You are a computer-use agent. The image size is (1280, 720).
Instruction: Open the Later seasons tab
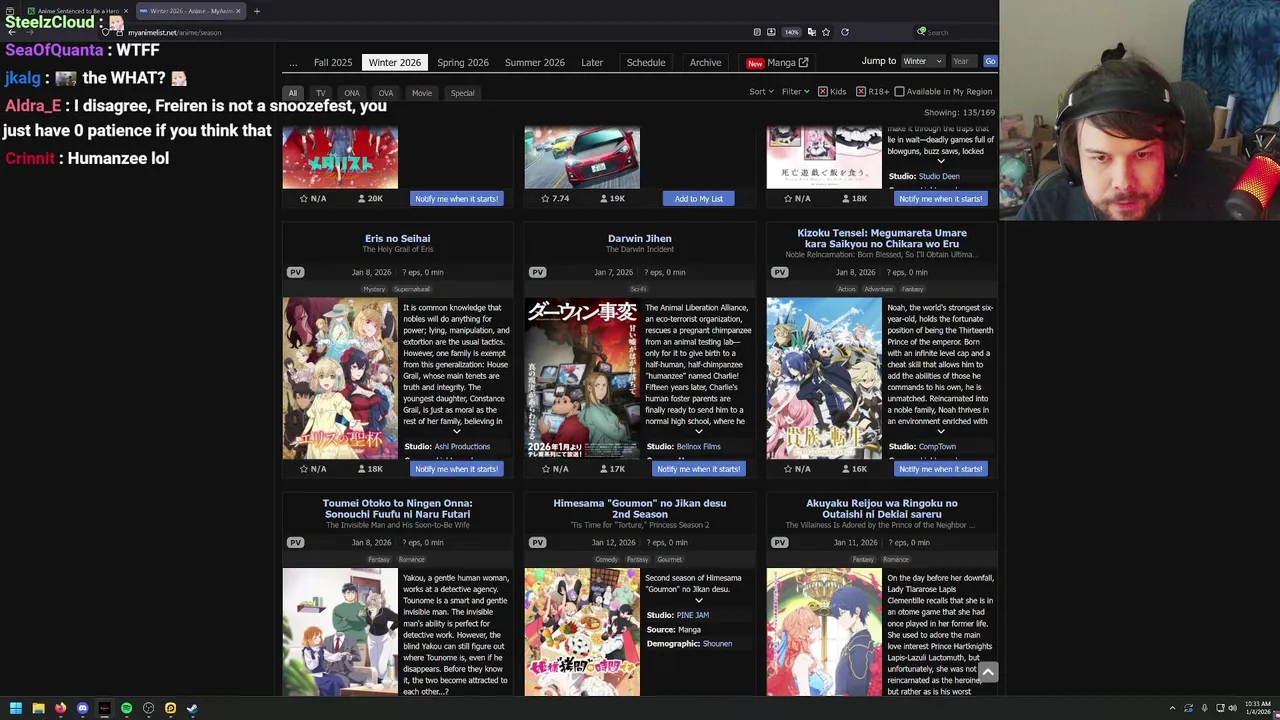[x=592, y=62]
